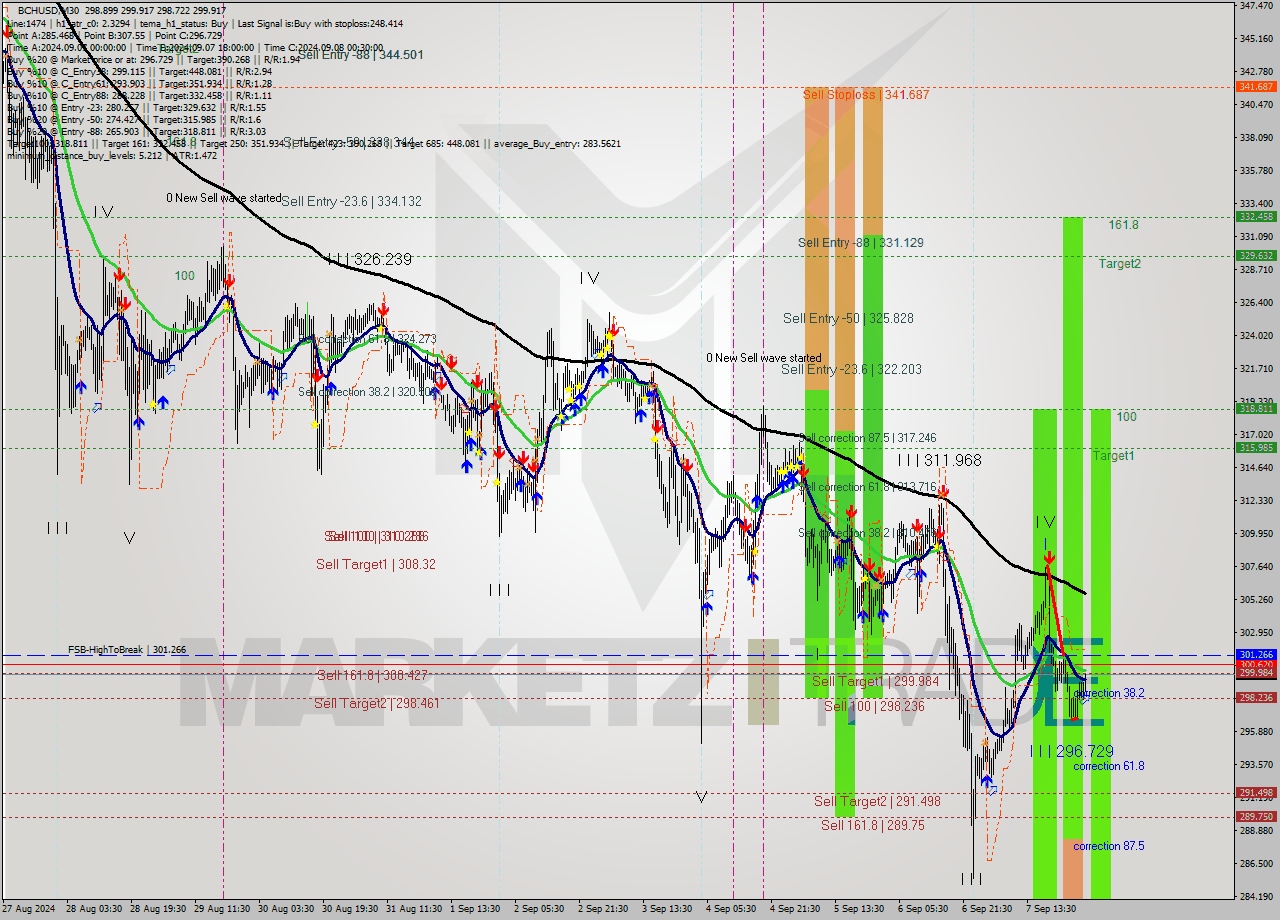
Task: Select the '7 Sep 13:30' time axis label
Action: (x=1051, y=909)
